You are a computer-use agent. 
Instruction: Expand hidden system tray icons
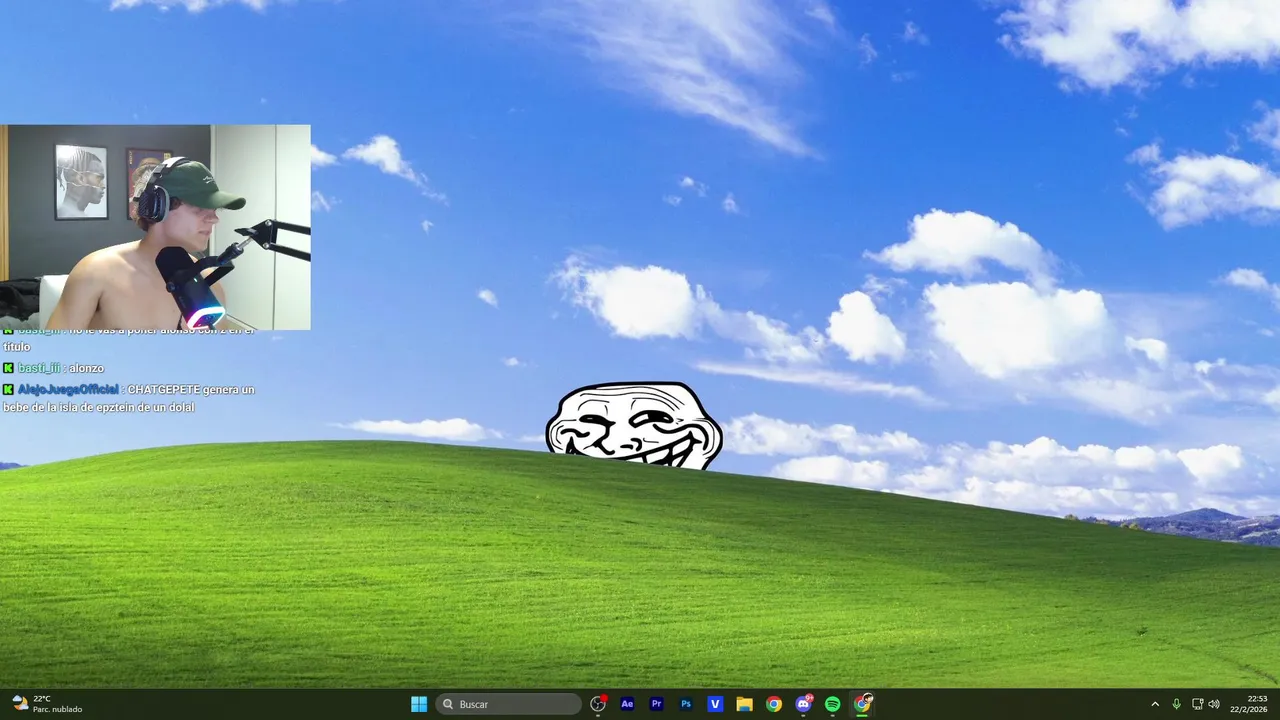[1155, 704]
